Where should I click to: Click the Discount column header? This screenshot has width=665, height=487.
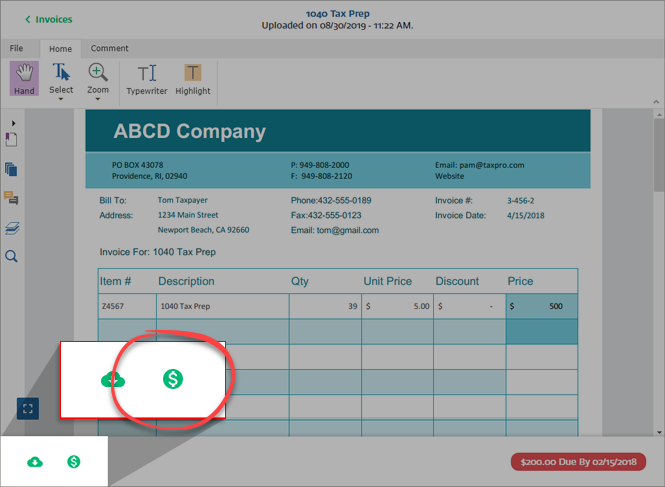(457, 281)
